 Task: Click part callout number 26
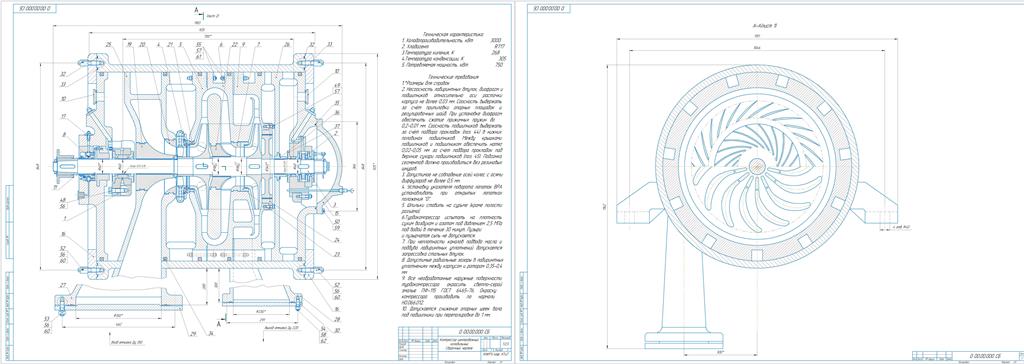tap(287, 44)
